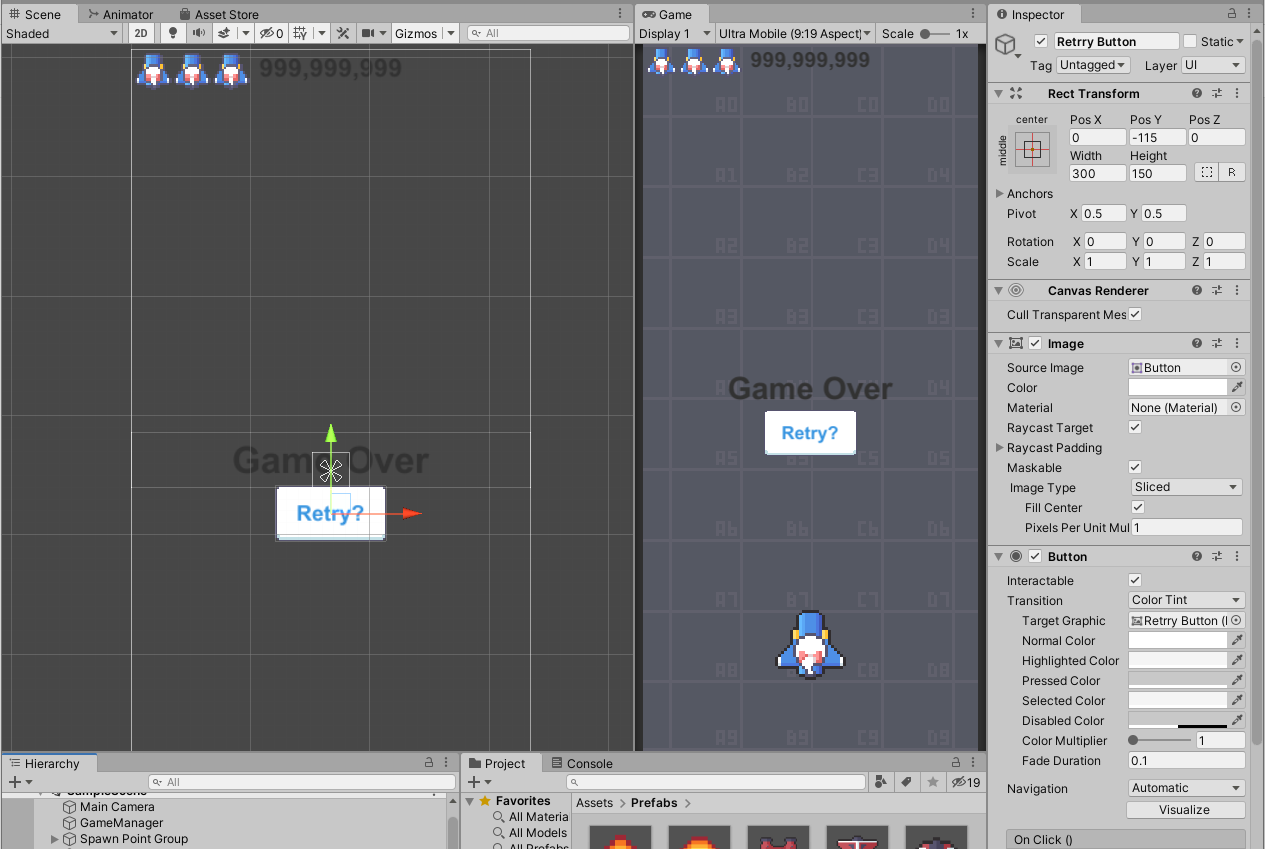Toggle Raycast Target checkbox
Image resolution: width=1265 pixels, height=849 pixels.
(1135, 427)
